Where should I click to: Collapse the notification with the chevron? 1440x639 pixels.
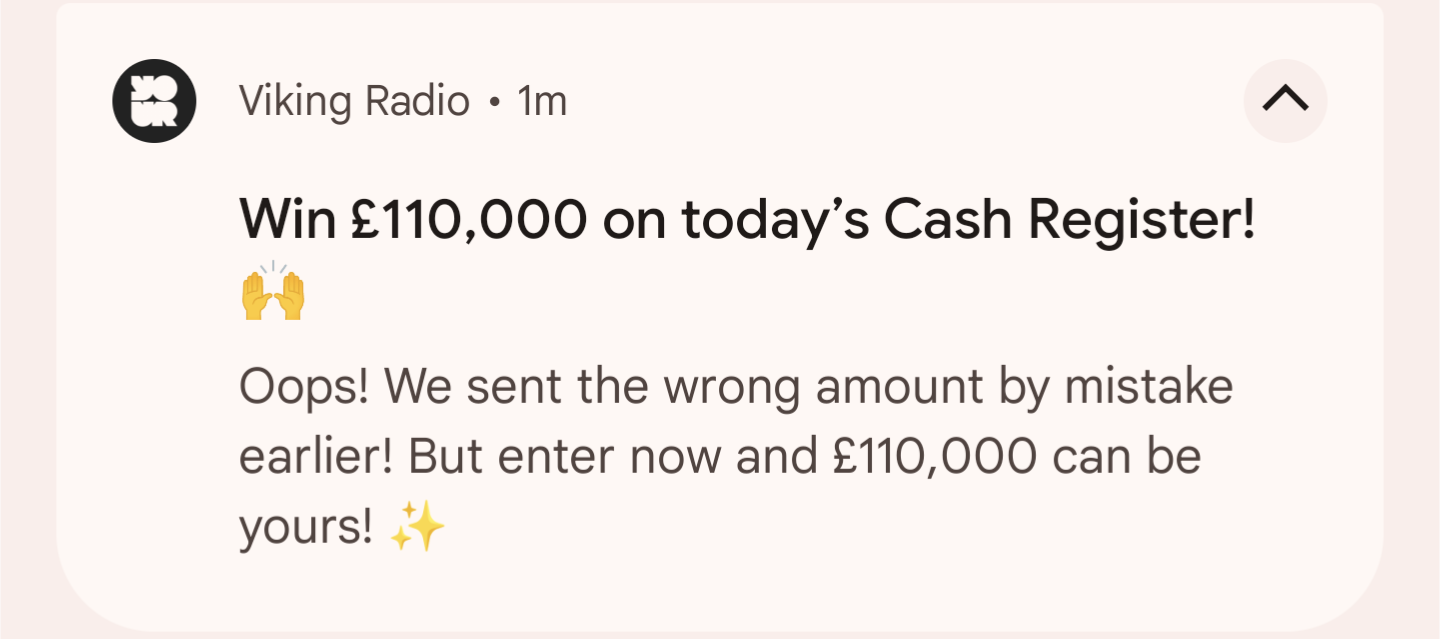[1285, 101]
